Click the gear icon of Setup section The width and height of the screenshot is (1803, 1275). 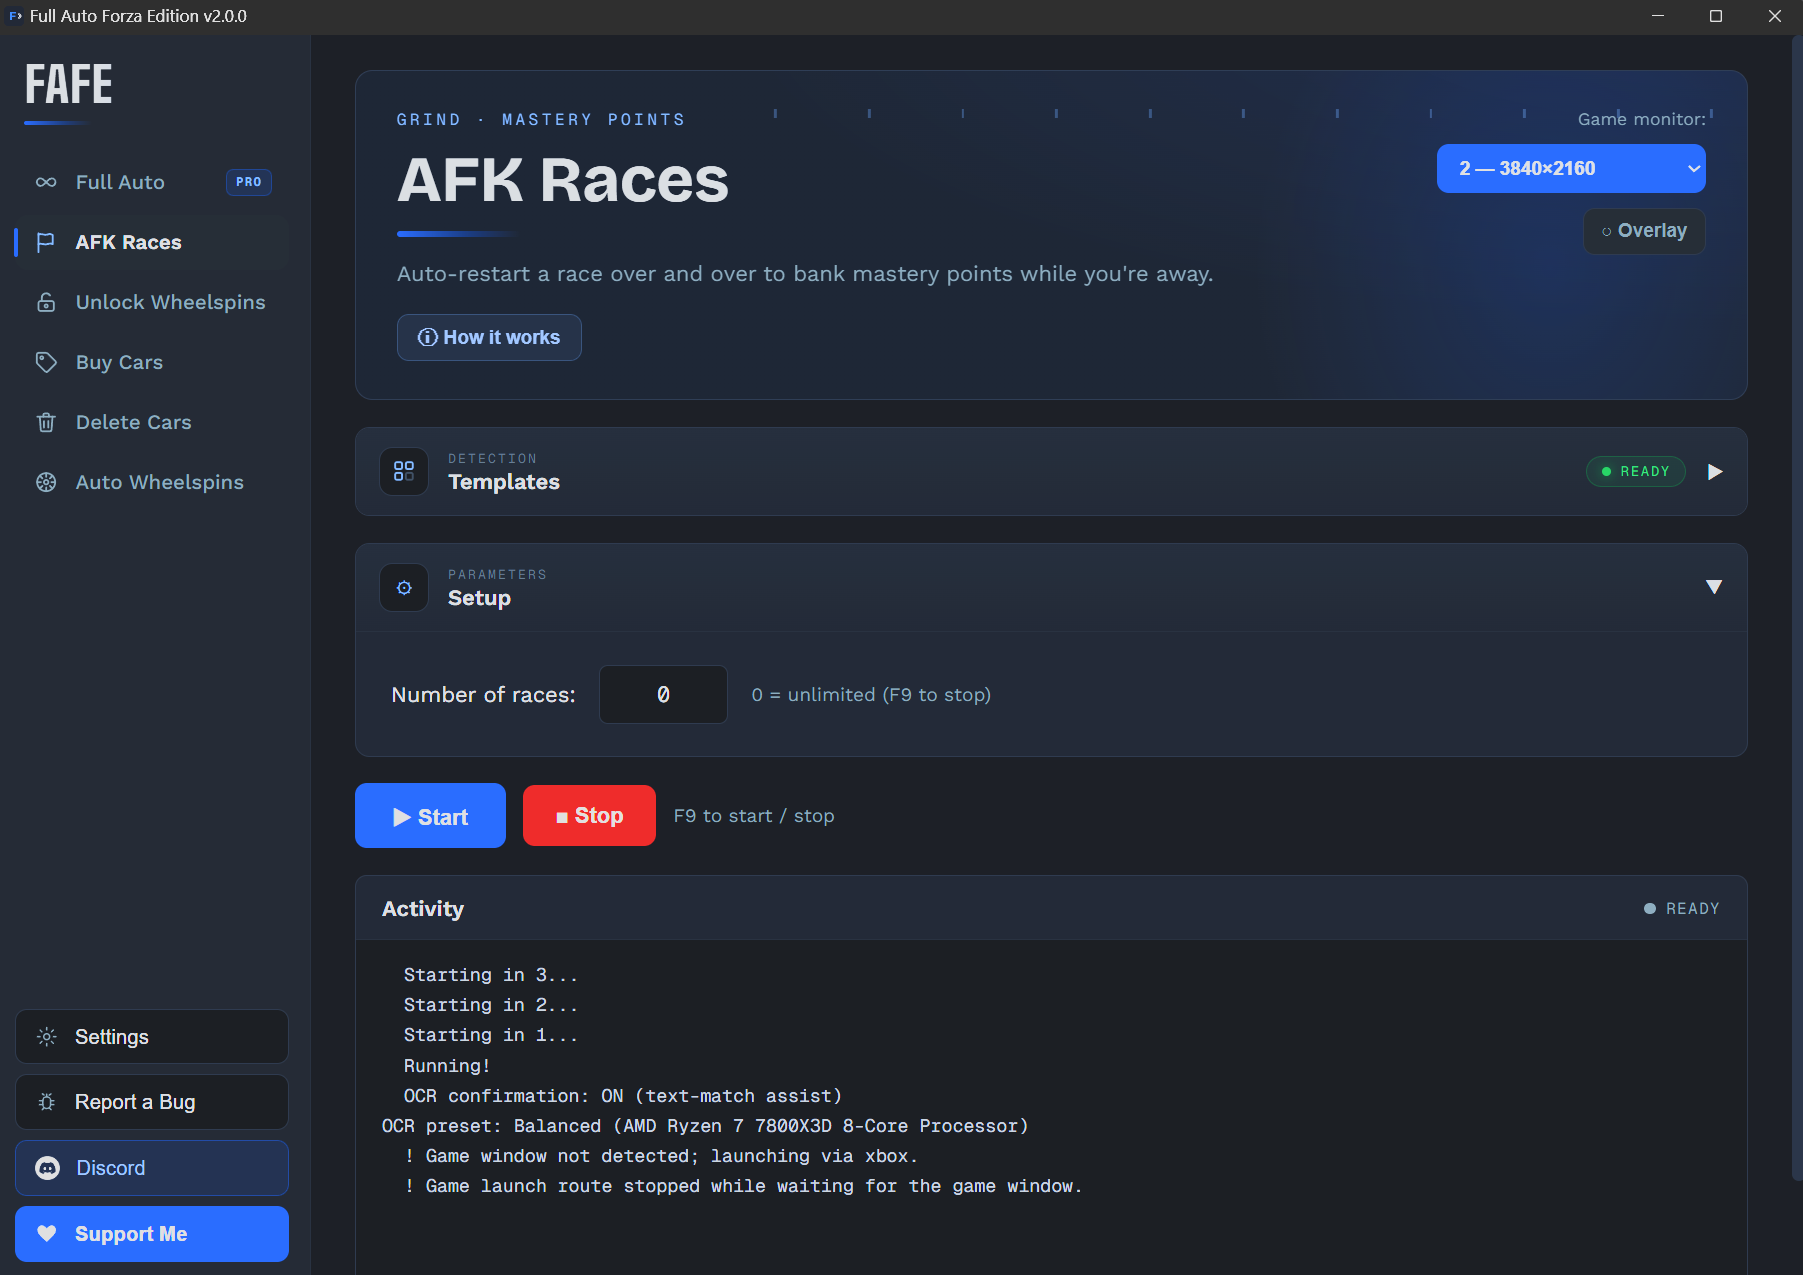coord(404,587)
